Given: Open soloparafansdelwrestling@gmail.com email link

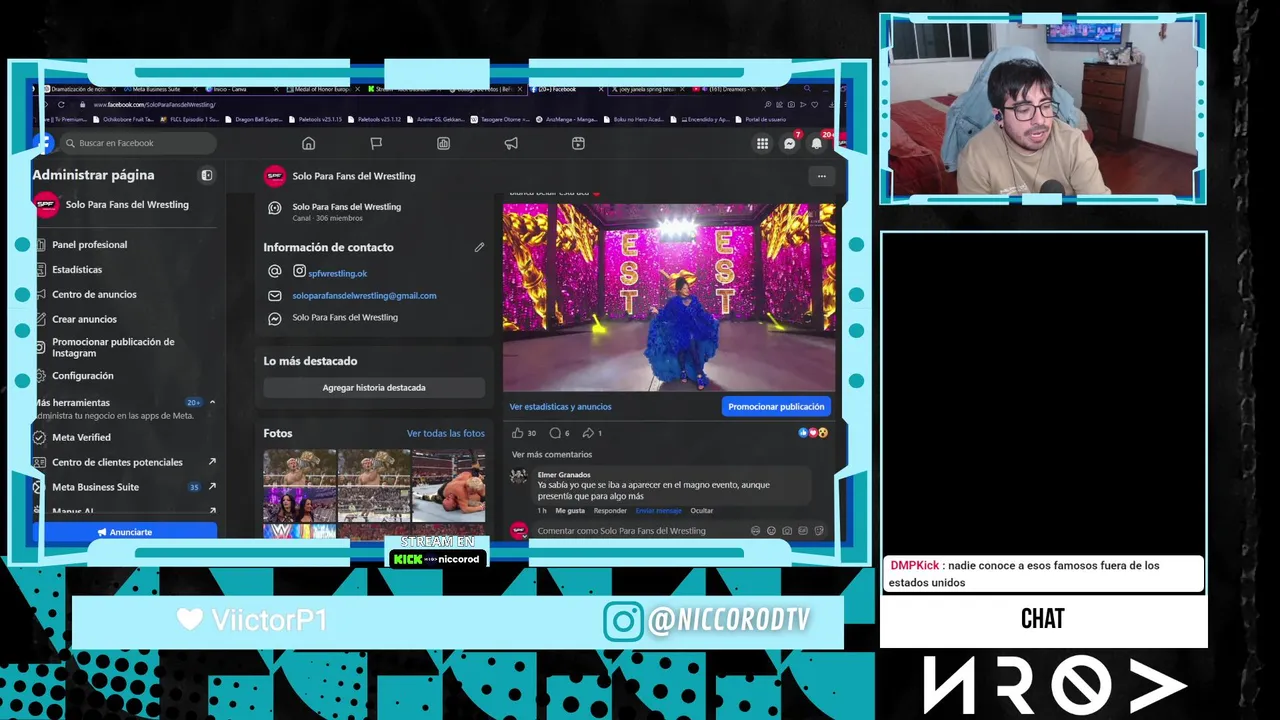Looking at the screenshot, I should click(364, 295).
